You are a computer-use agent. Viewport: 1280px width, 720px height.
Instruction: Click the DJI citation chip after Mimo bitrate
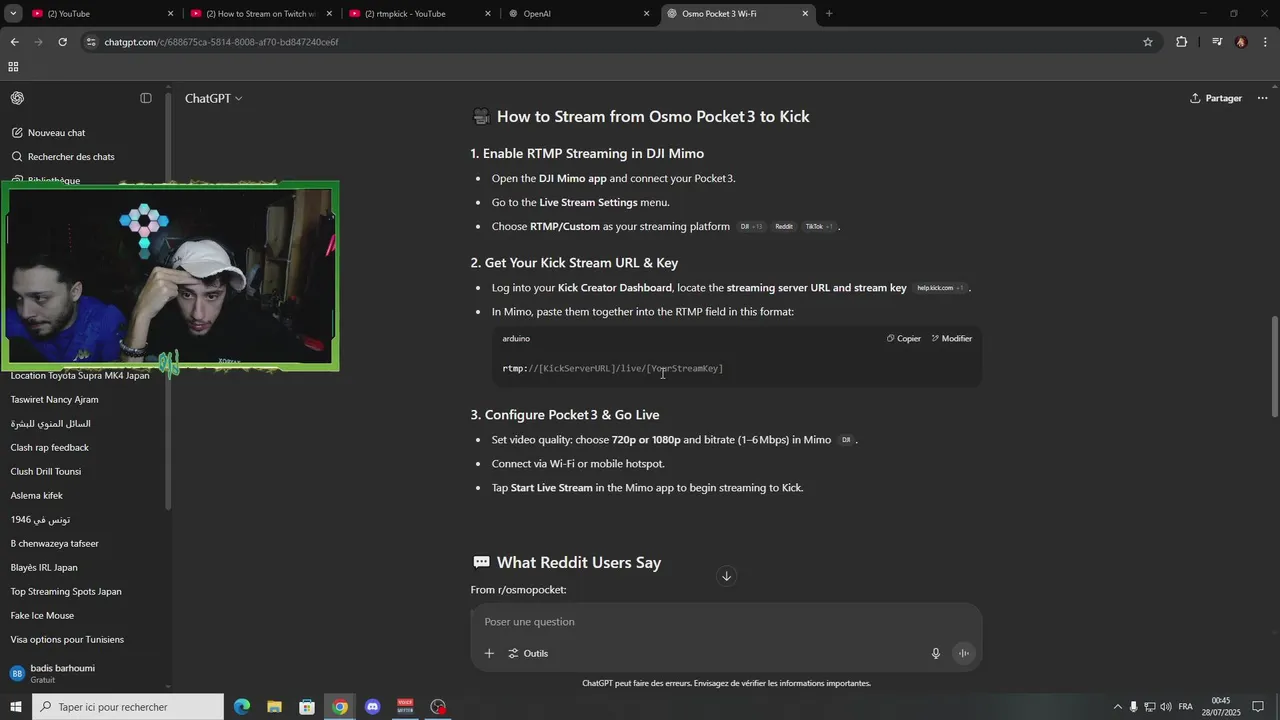(x=846, y=440)
